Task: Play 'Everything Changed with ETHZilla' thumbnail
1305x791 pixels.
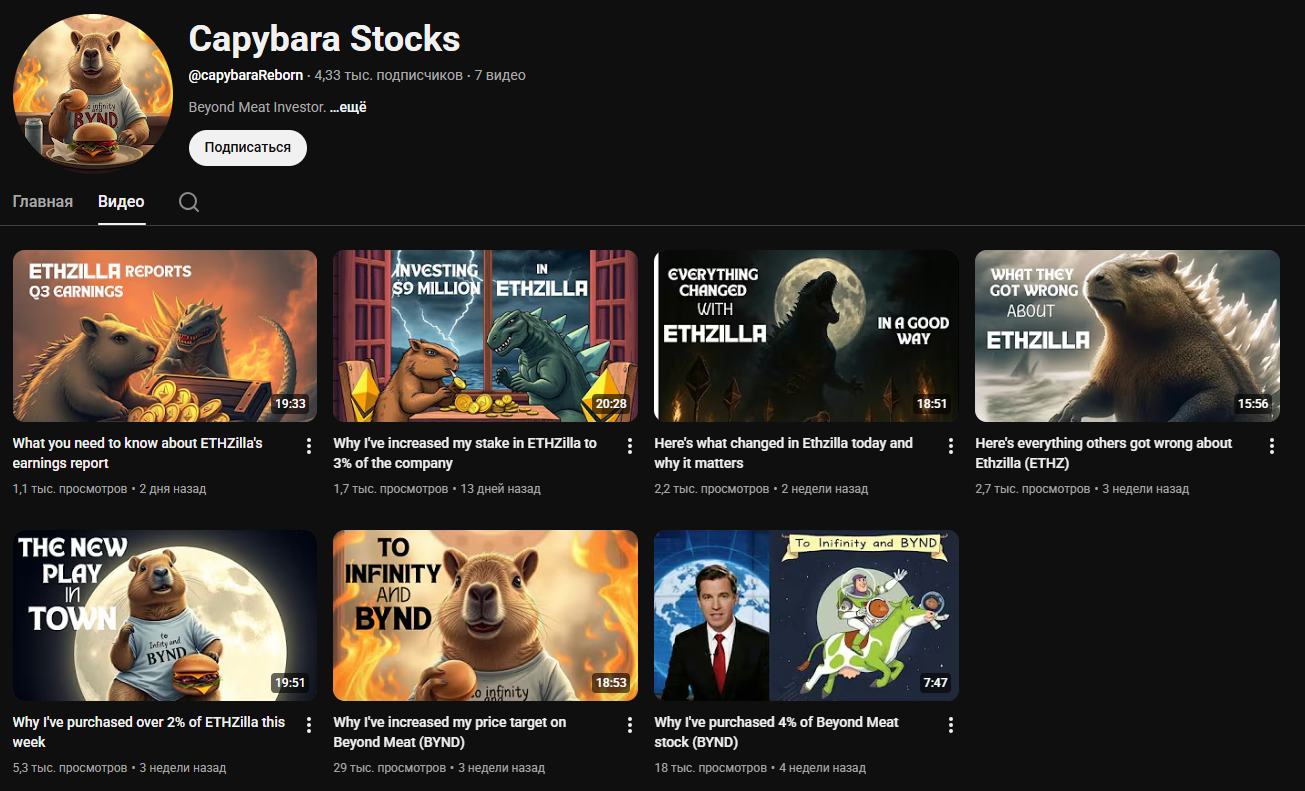Action: pyautogui.click(x=806, y=335)
